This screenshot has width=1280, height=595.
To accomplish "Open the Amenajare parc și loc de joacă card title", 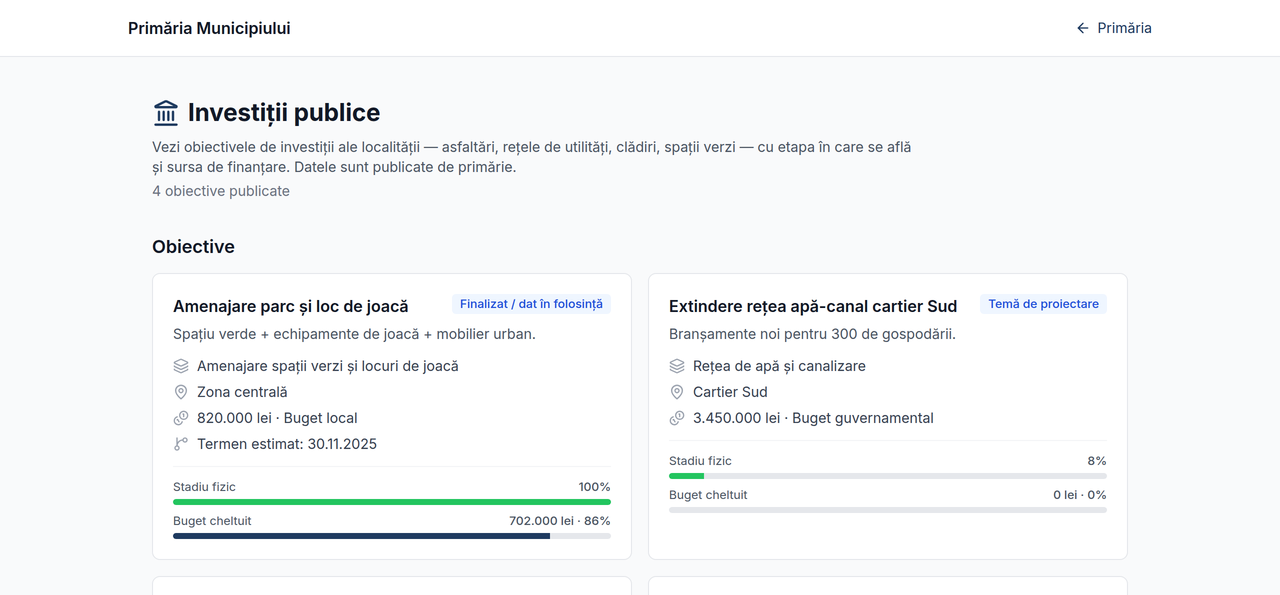I will click(291, 306).
